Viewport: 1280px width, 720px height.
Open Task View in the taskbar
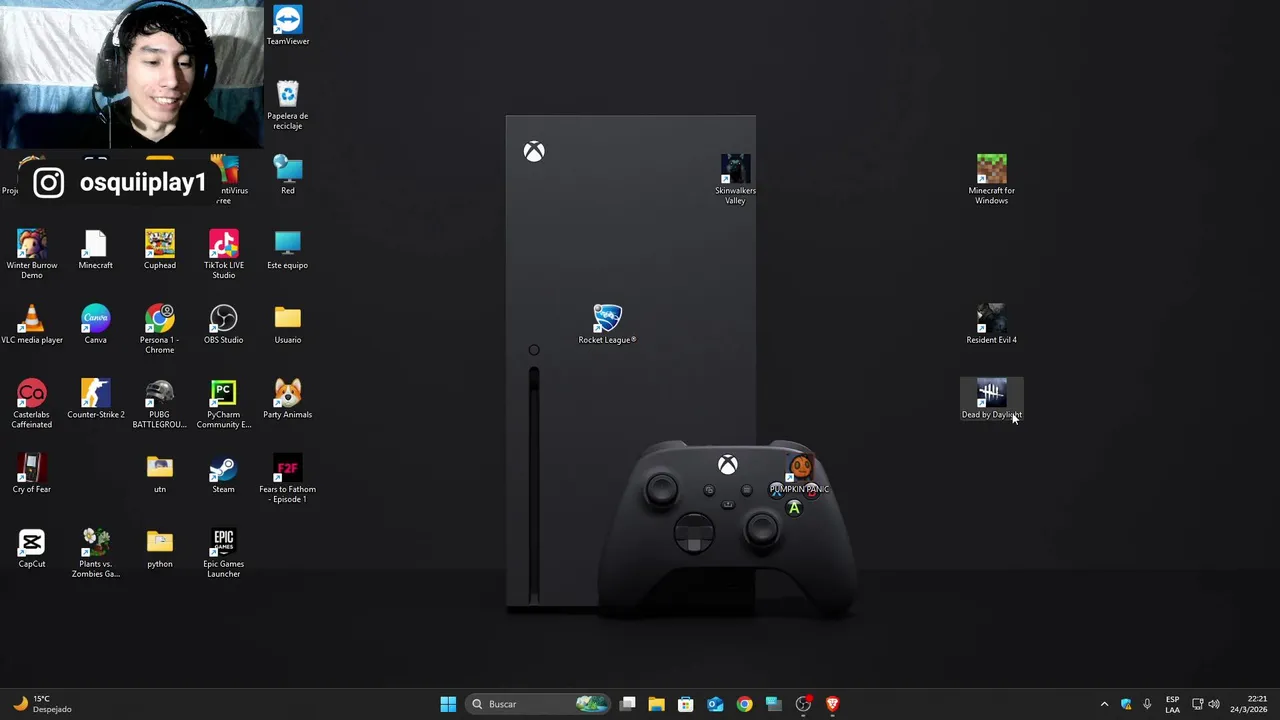pos(627,704)
